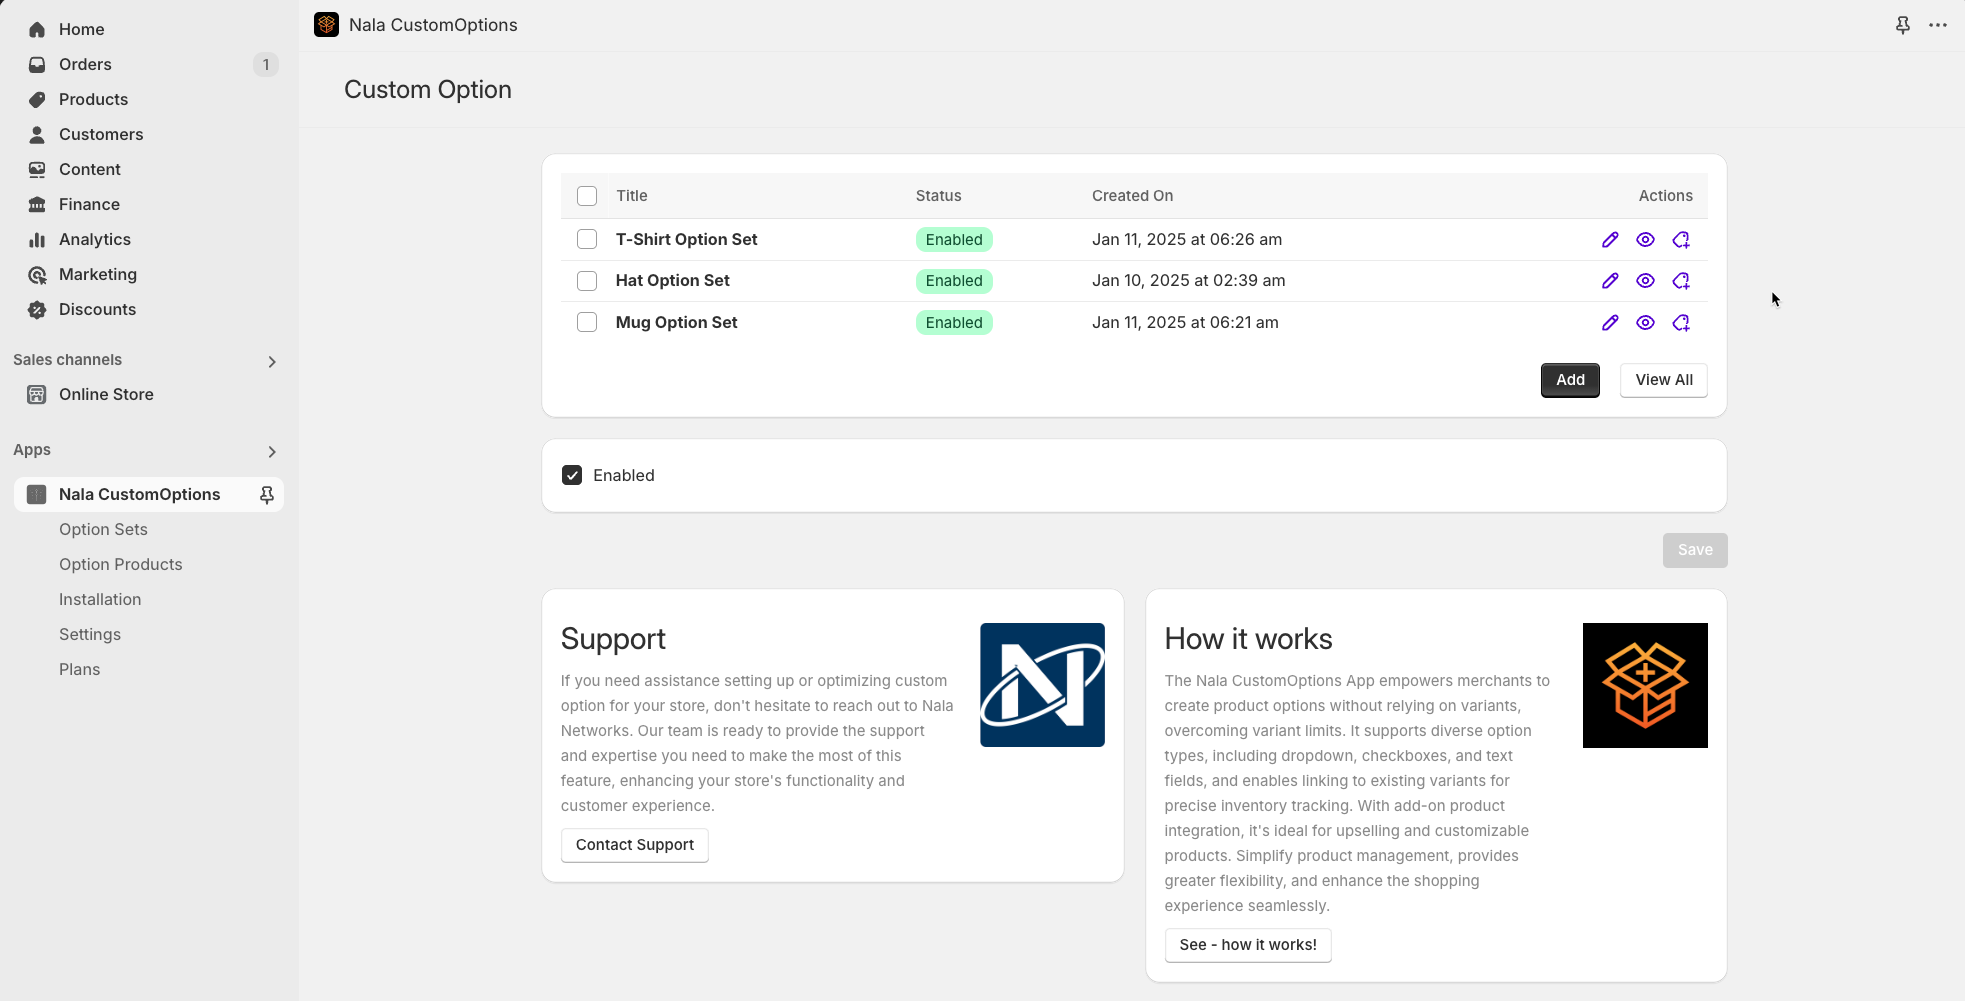Open the three-dots more menu in header
The width and height of the screenshot is (1965, 1001).
(x=1938, y=25)
